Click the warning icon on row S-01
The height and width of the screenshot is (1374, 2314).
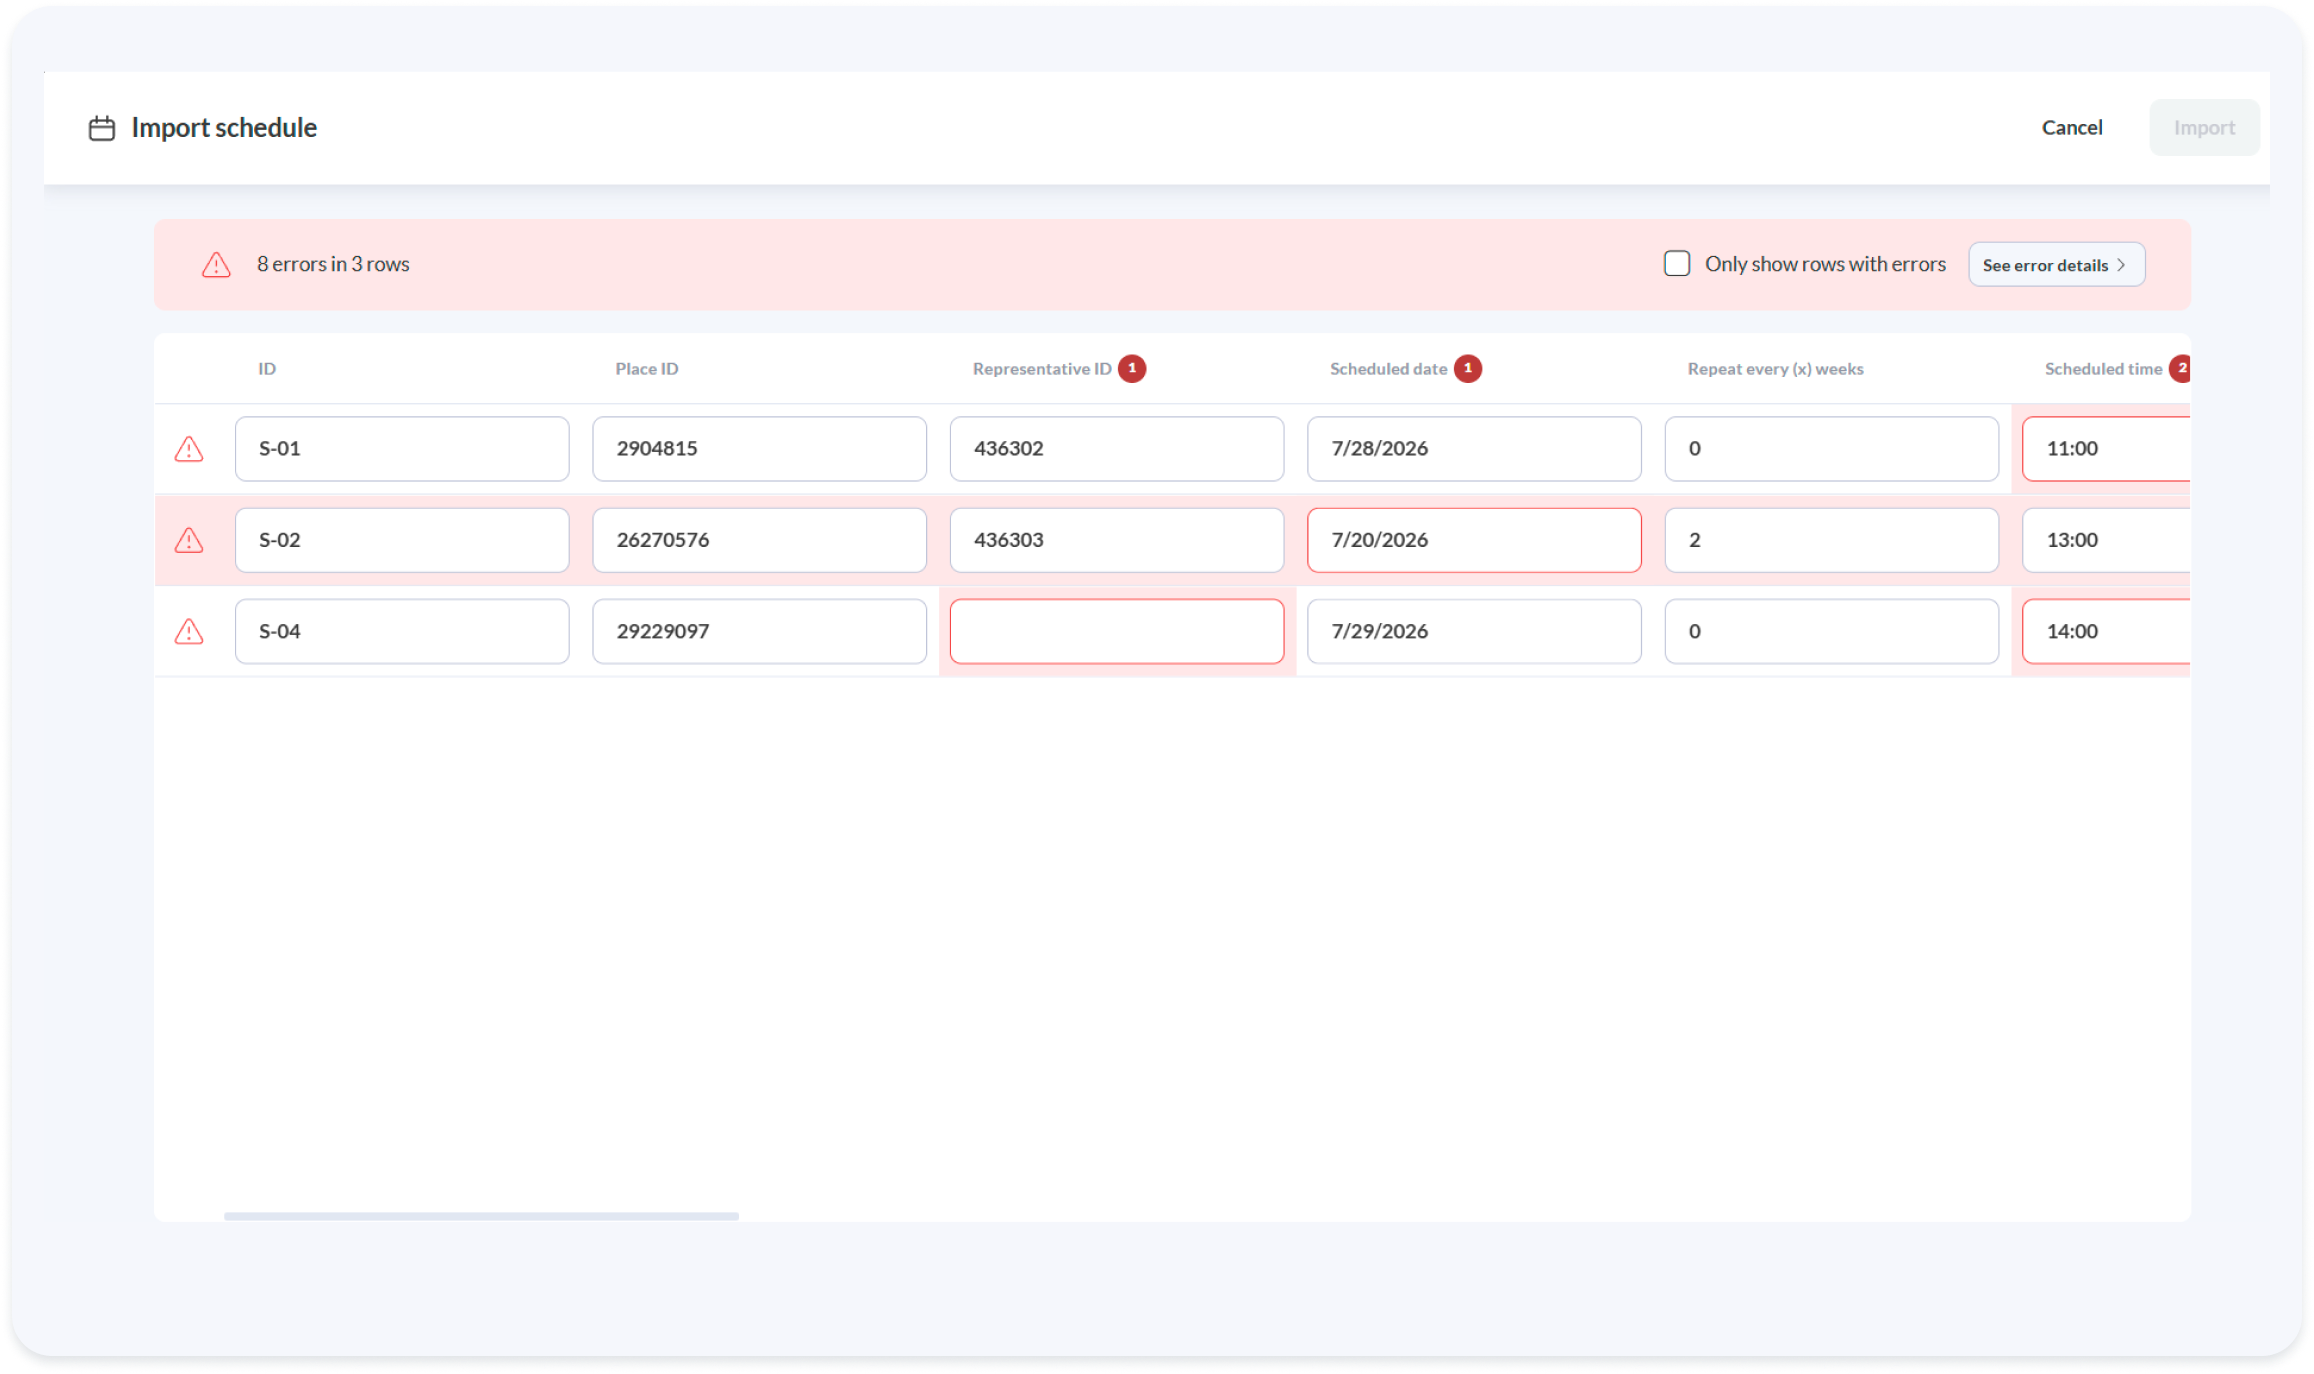click(189, 449)
